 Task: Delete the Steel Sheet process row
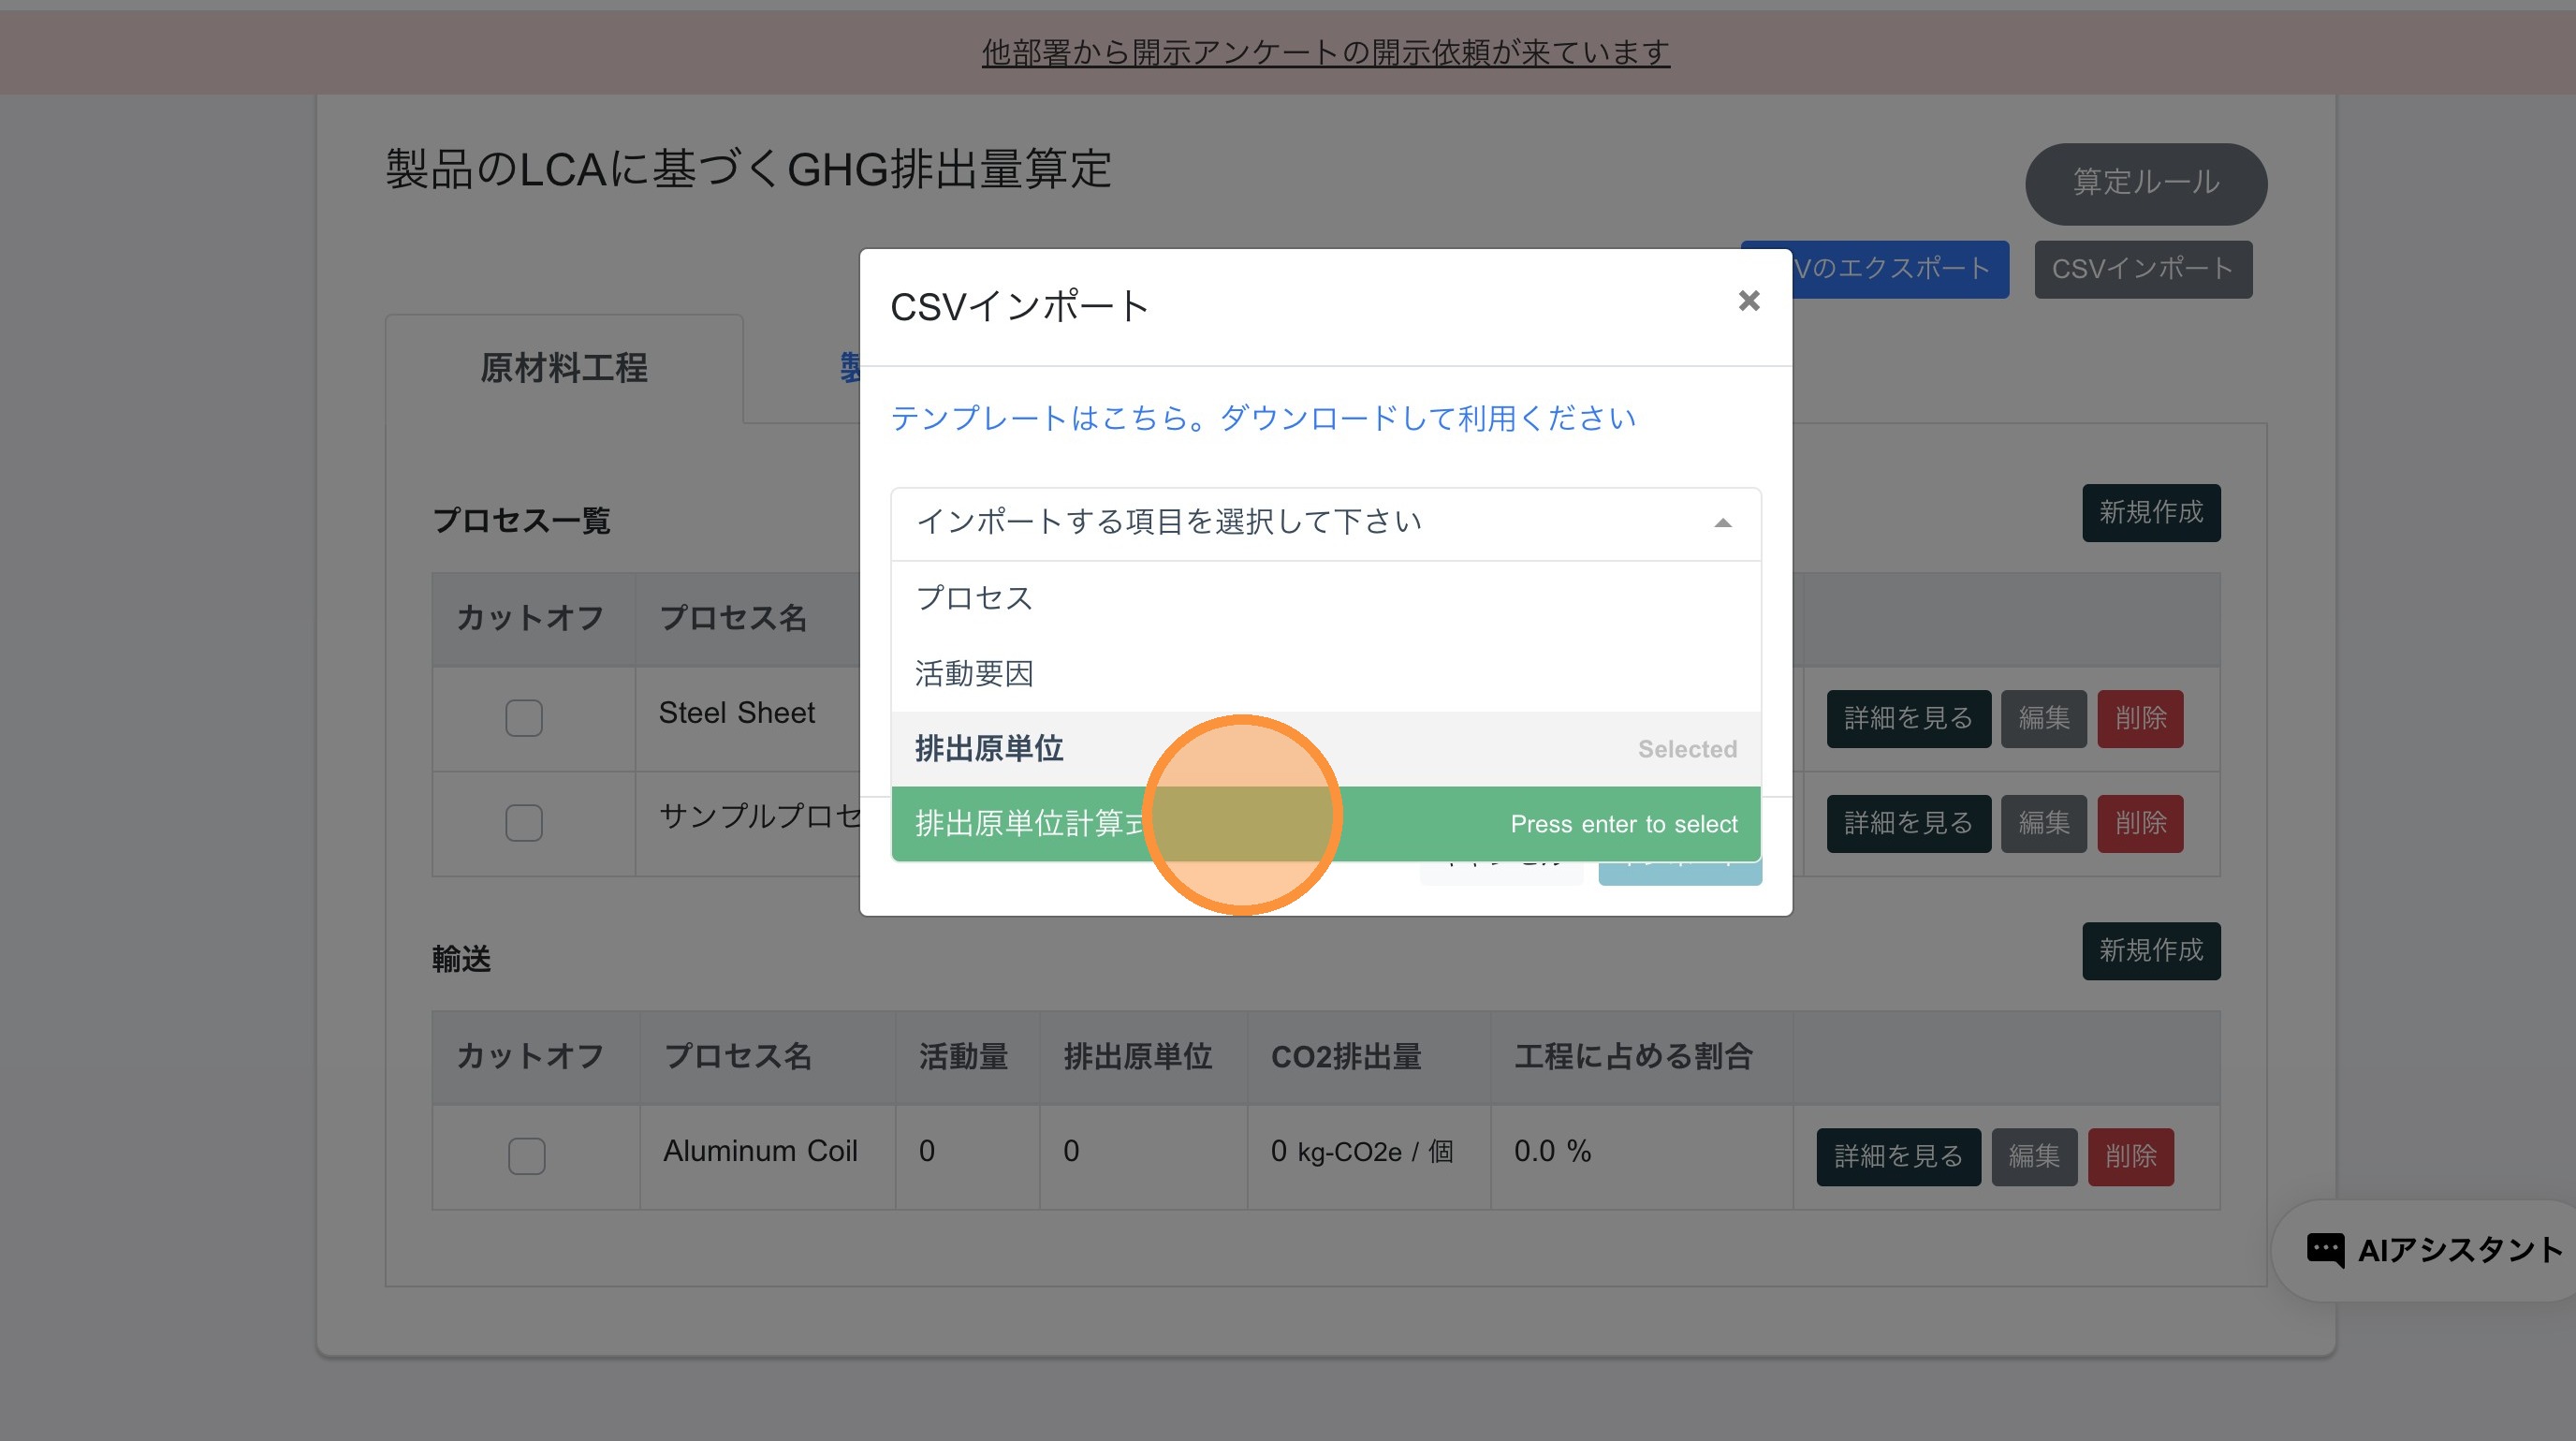click(x=2139, y=719)
